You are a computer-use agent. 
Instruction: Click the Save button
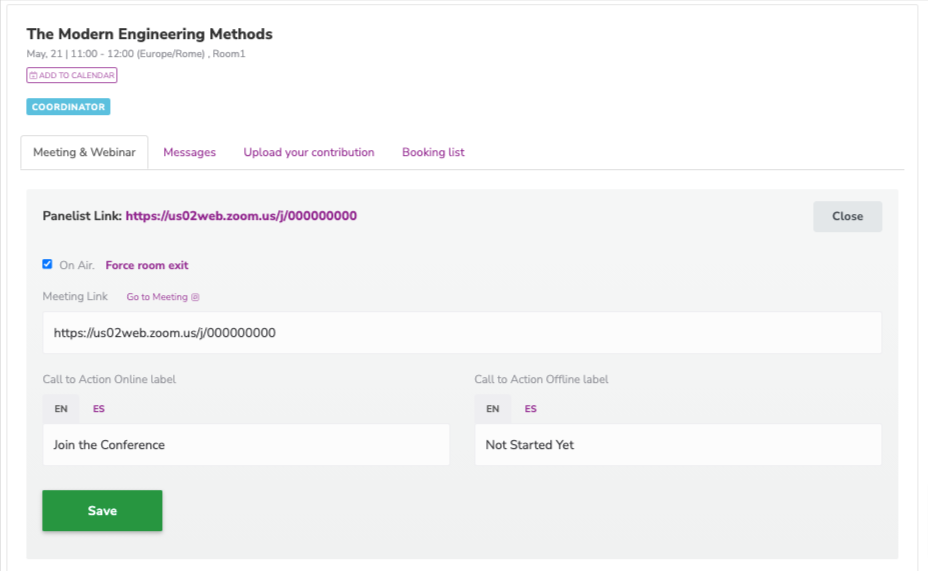click(102, 511)
